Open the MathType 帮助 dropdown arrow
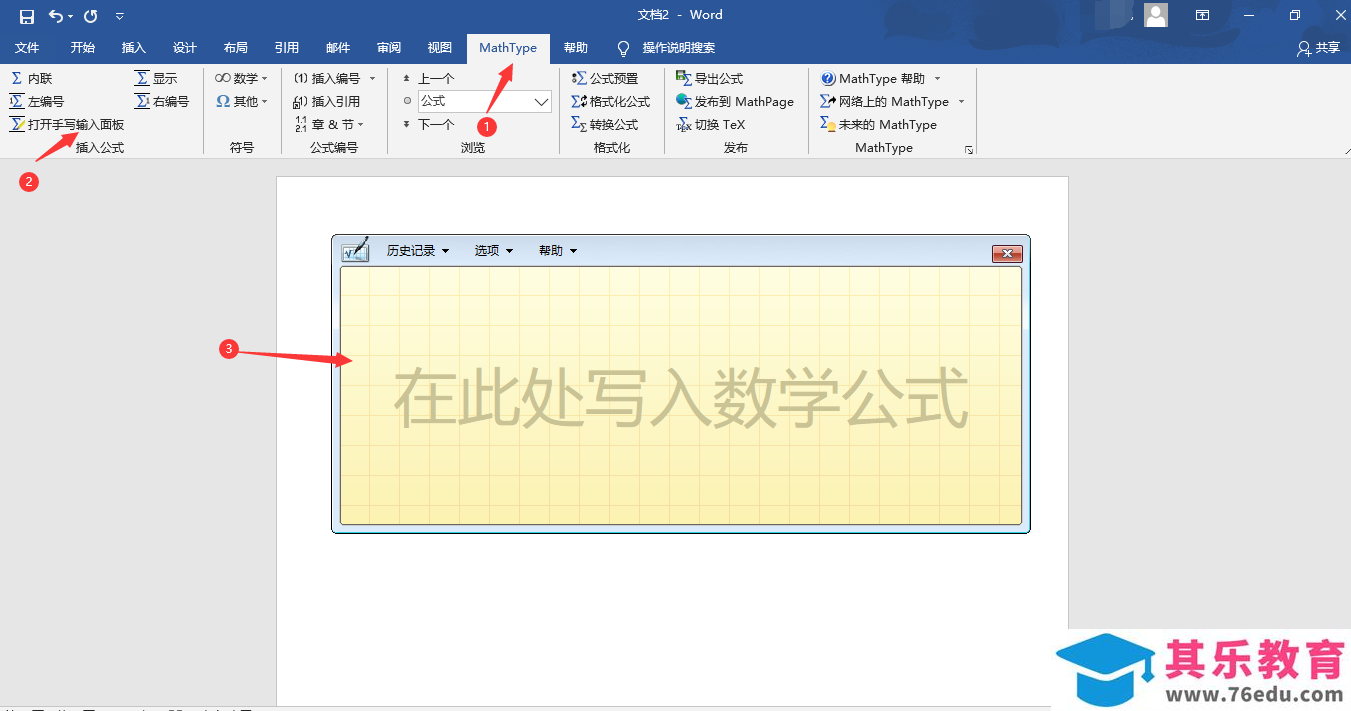The image size is (1351, 711). point(937,78)
